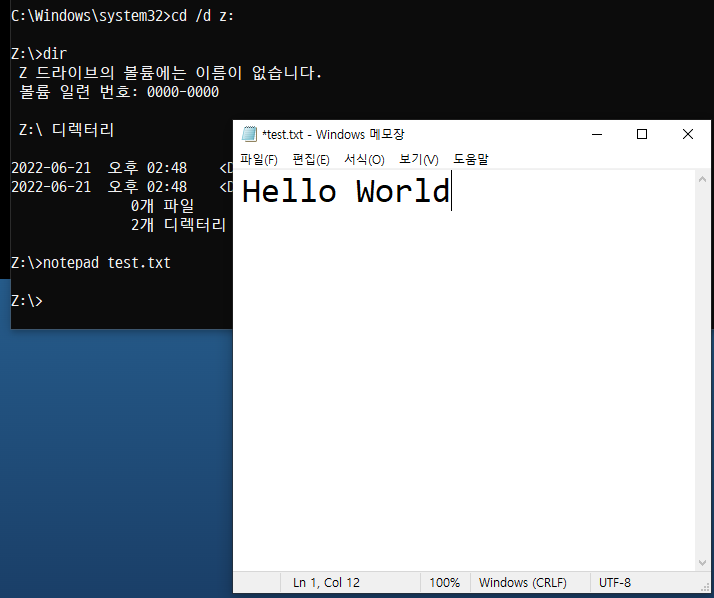Screen dimensions: 714x598
Task: Click the UTF-8 encoding status entry
Action: click(615, 583)
